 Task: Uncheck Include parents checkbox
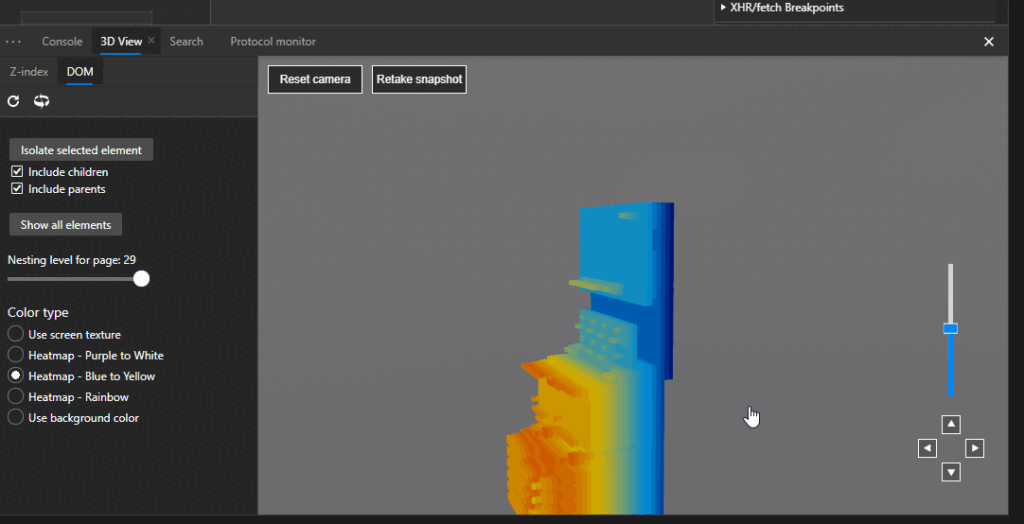pyautogui.click(x=17, y=189)
